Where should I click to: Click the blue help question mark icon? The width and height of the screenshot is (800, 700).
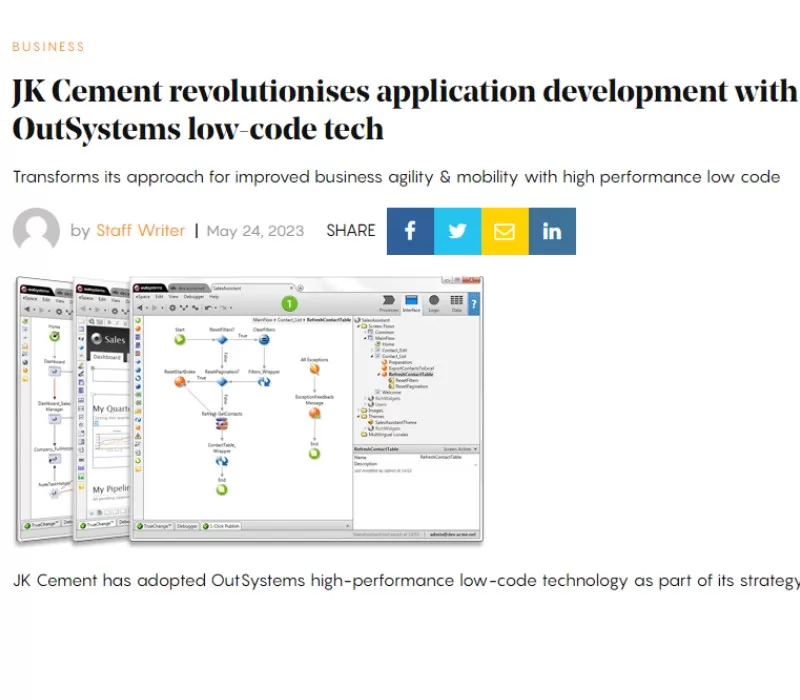(473, 304)
